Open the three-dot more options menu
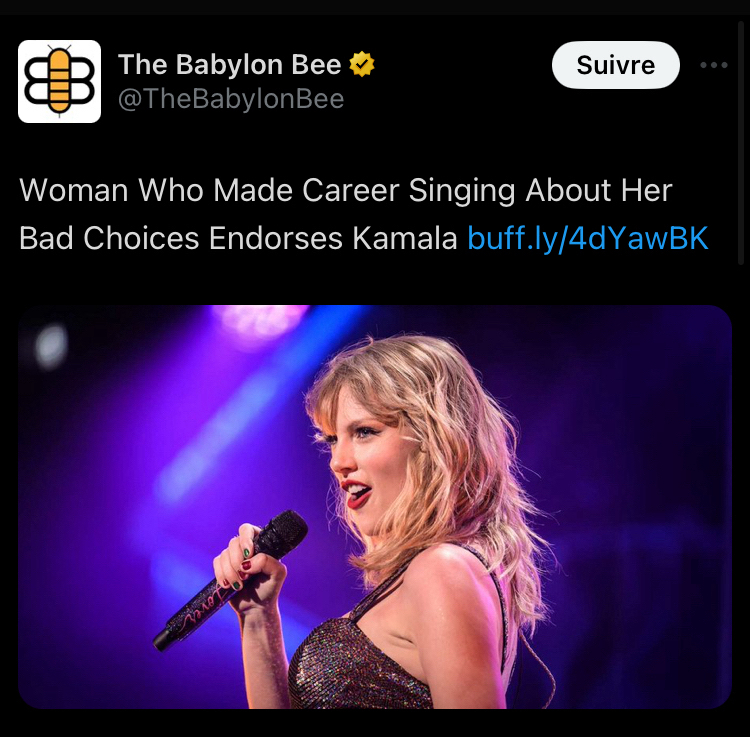 coord(714,65)
